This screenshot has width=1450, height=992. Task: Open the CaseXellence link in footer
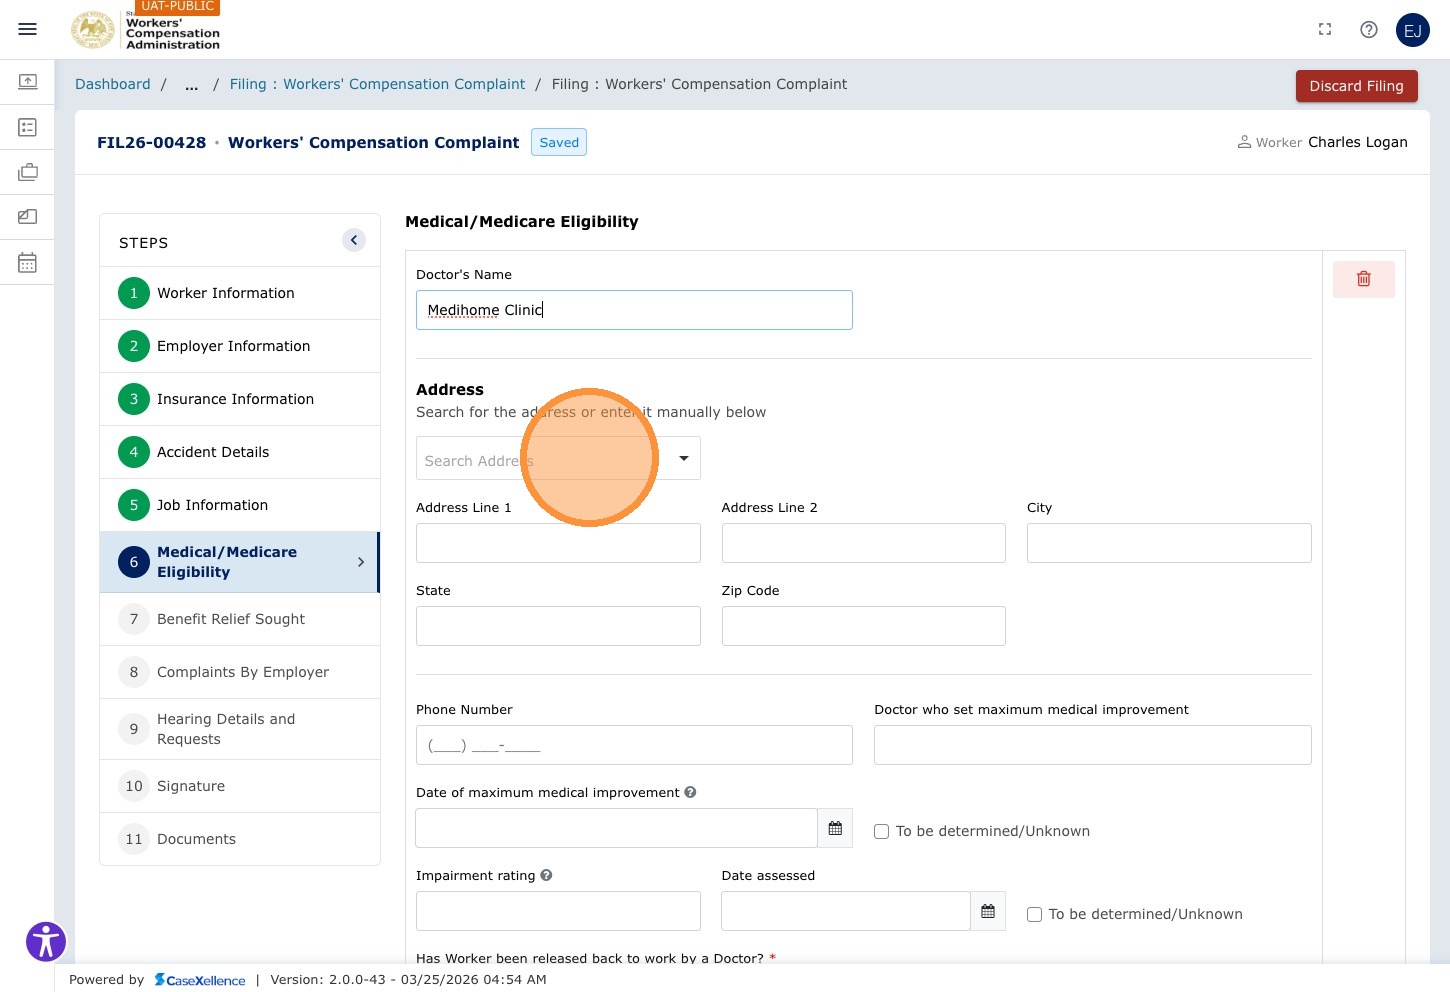pos(200,980)
